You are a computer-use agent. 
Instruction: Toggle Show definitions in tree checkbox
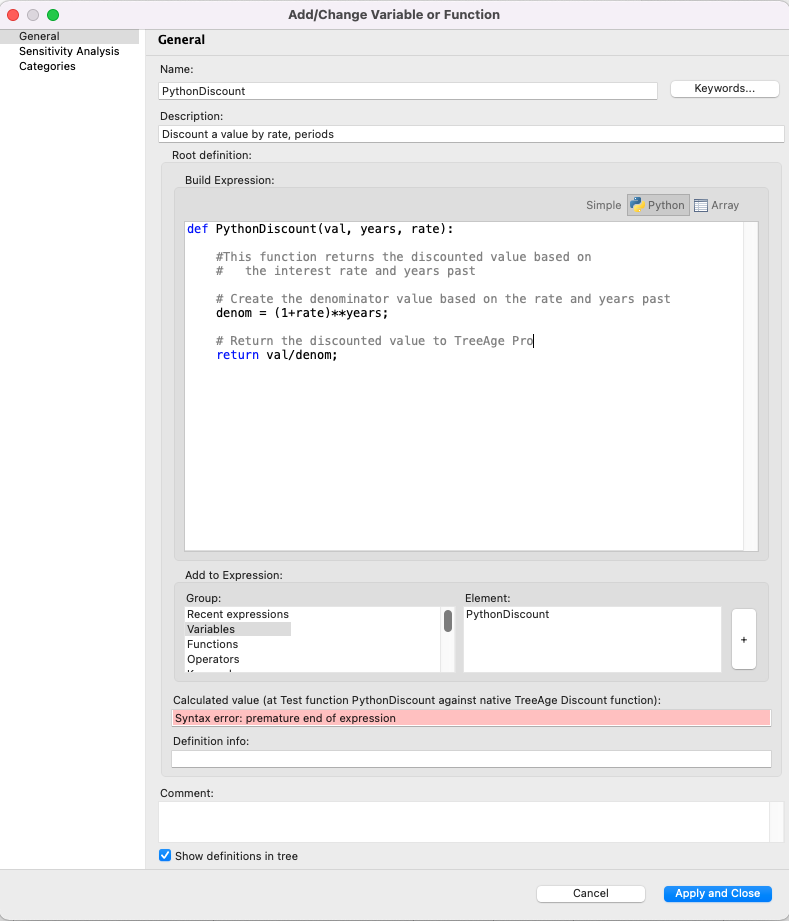point(165,856)
